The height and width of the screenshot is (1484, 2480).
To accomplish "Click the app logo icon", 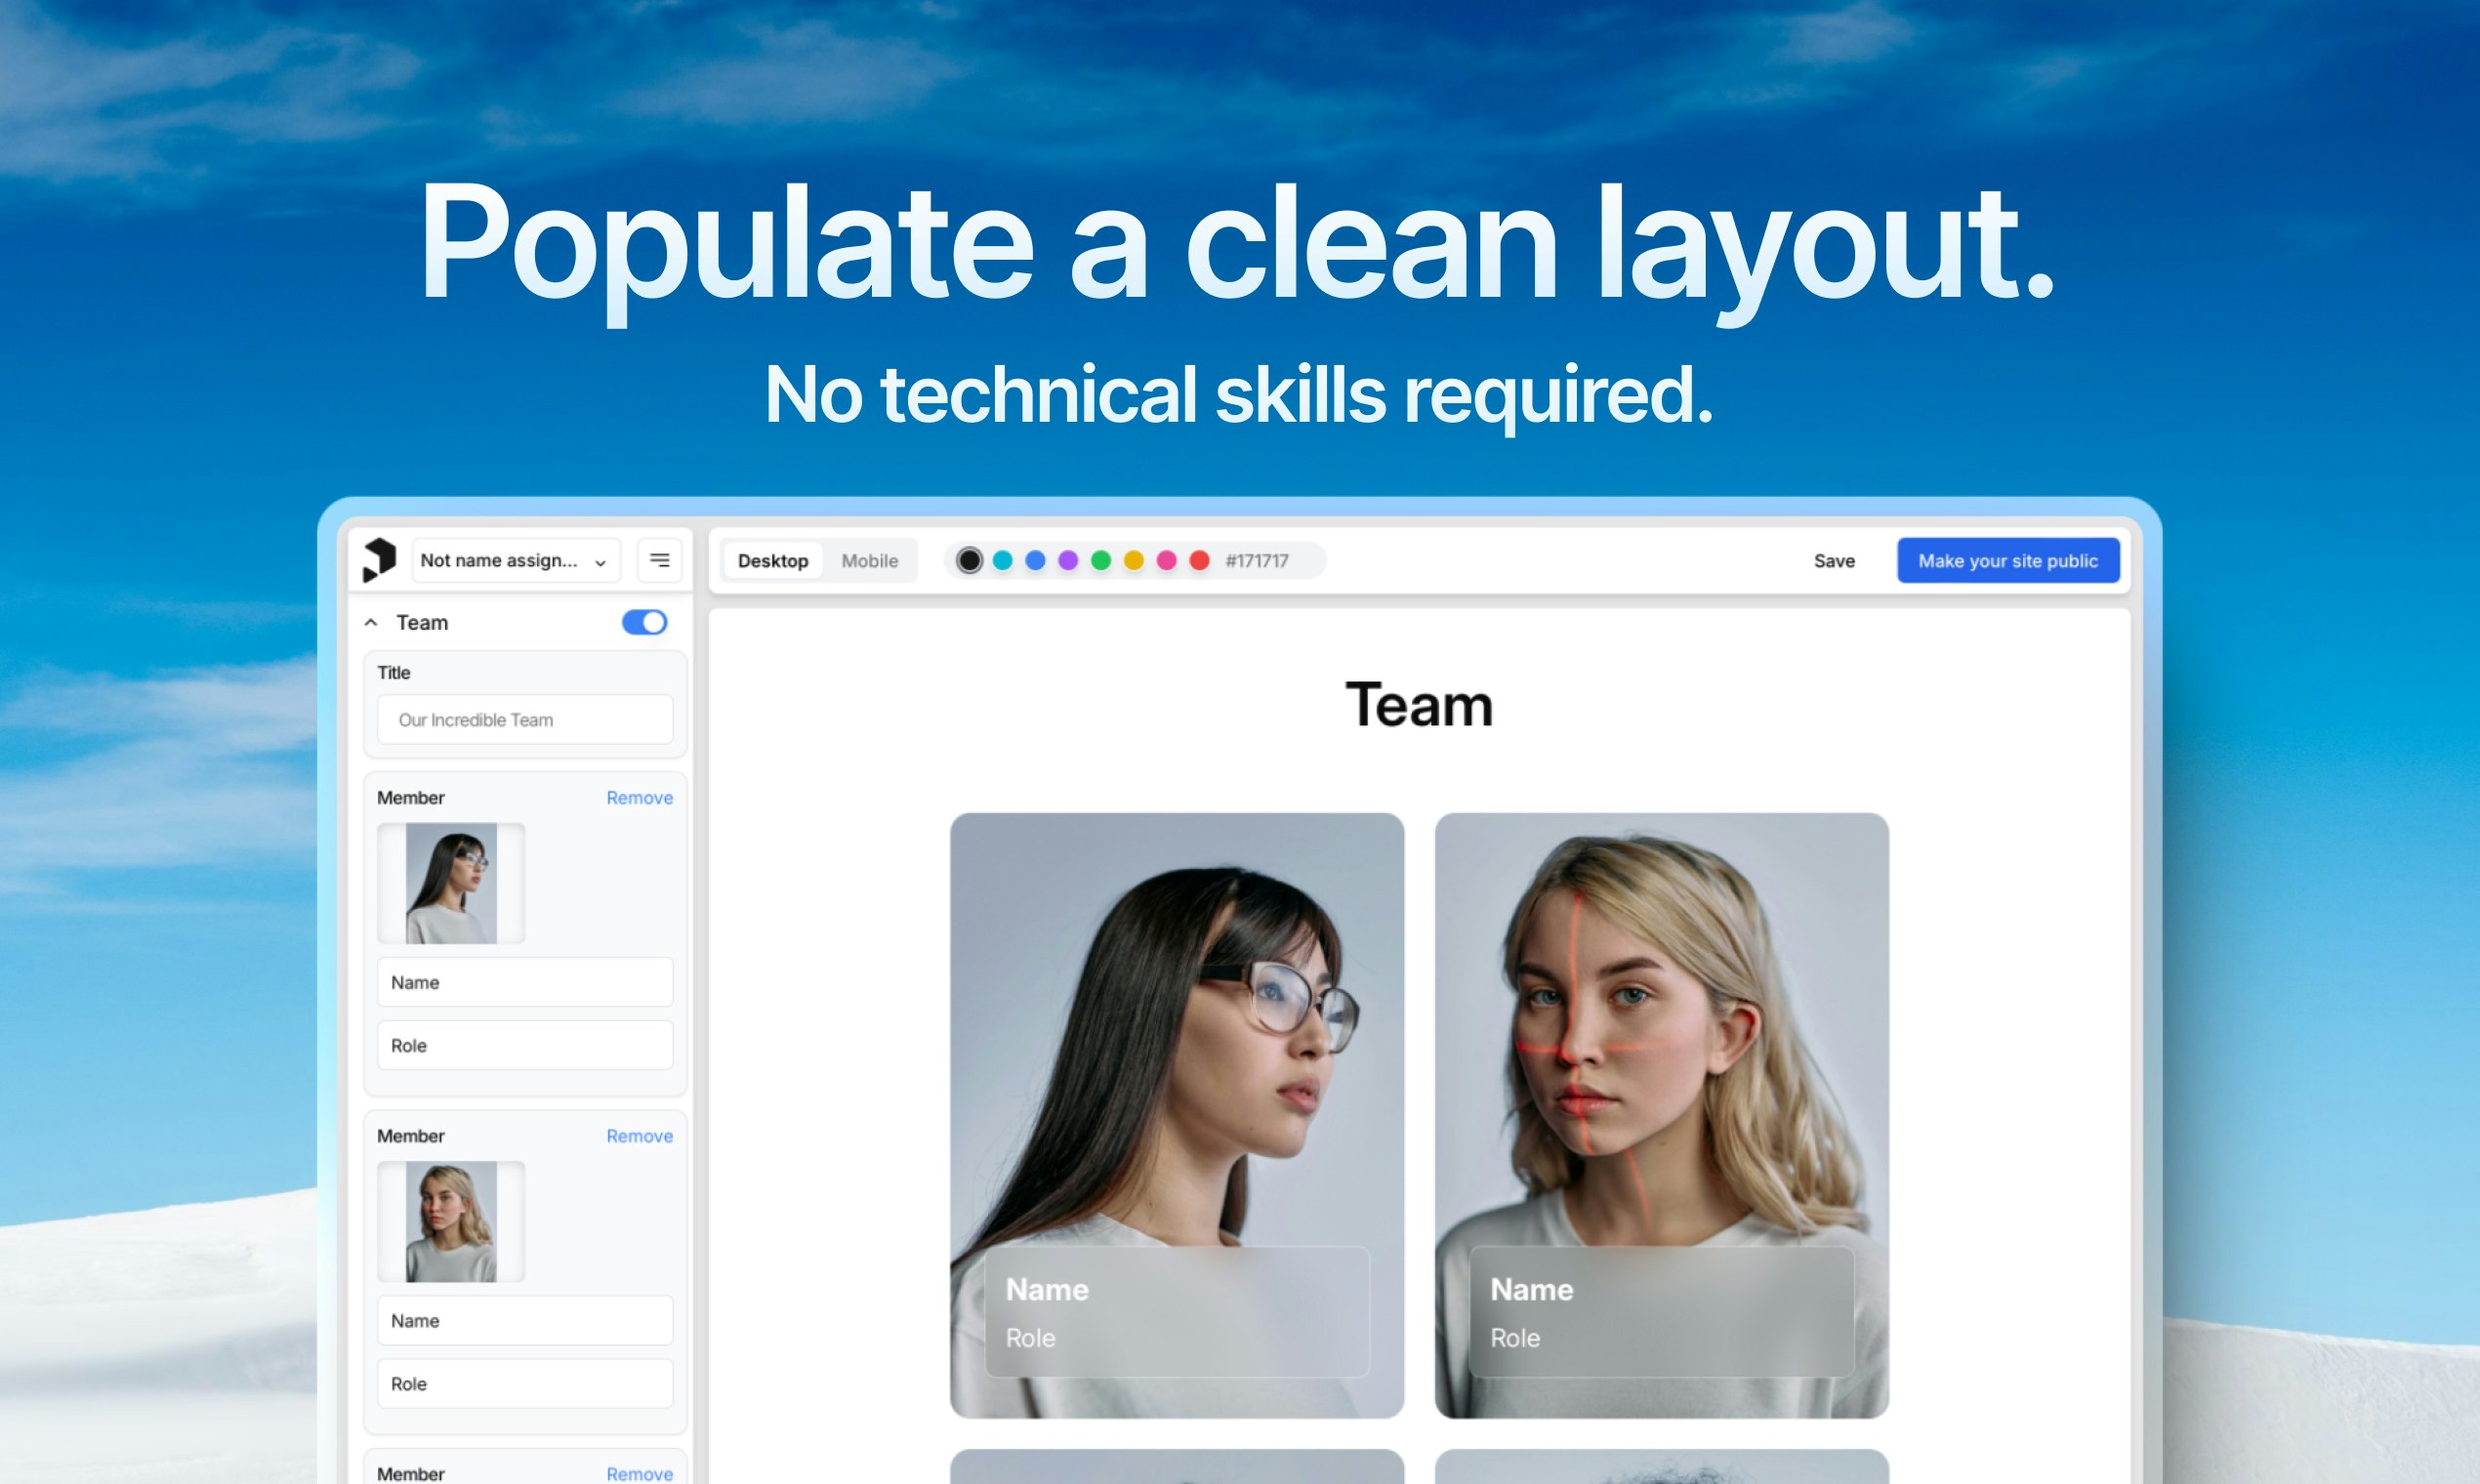I will [379, 559].
